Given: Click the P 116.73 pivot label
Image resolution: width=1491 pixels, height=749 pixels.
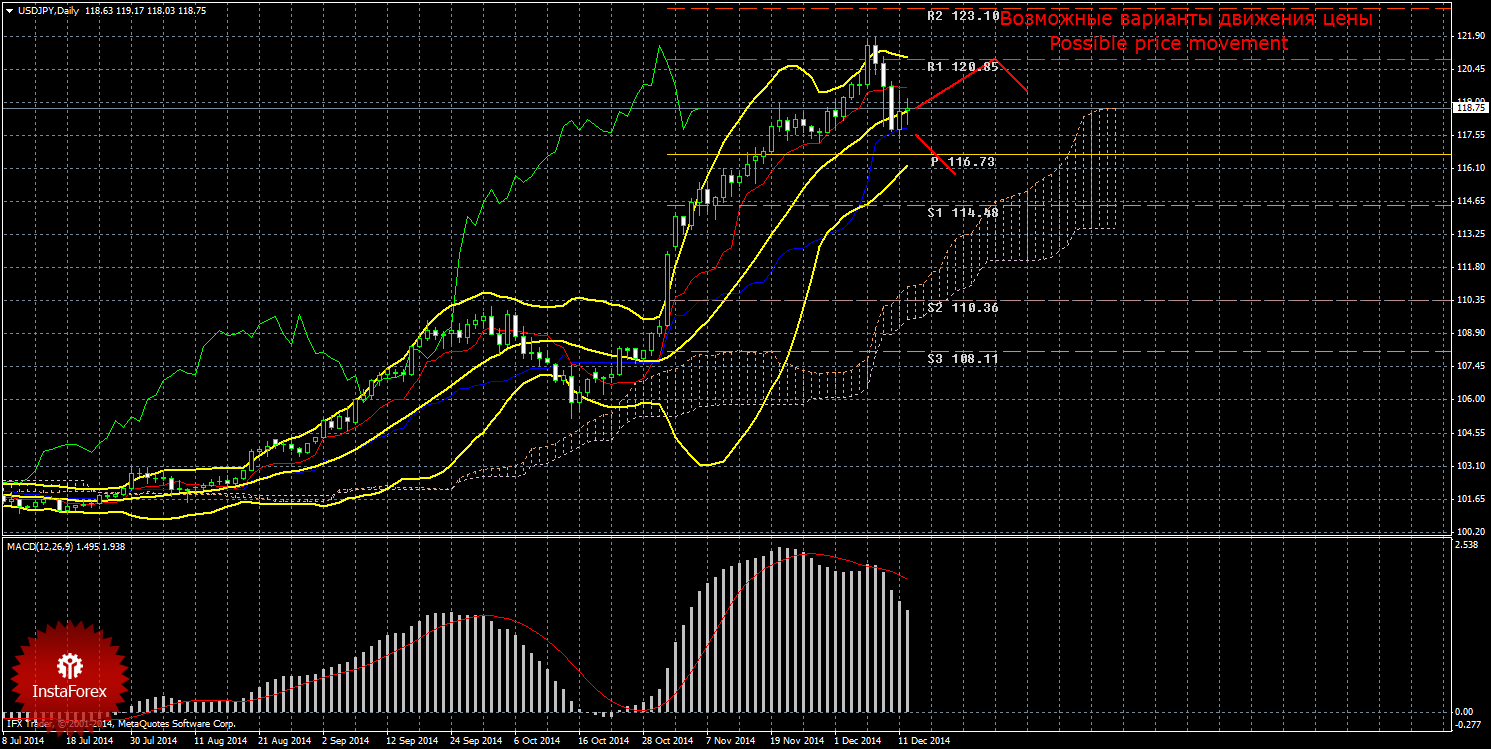Looking at the screenshot, I should tap(962, 161).
